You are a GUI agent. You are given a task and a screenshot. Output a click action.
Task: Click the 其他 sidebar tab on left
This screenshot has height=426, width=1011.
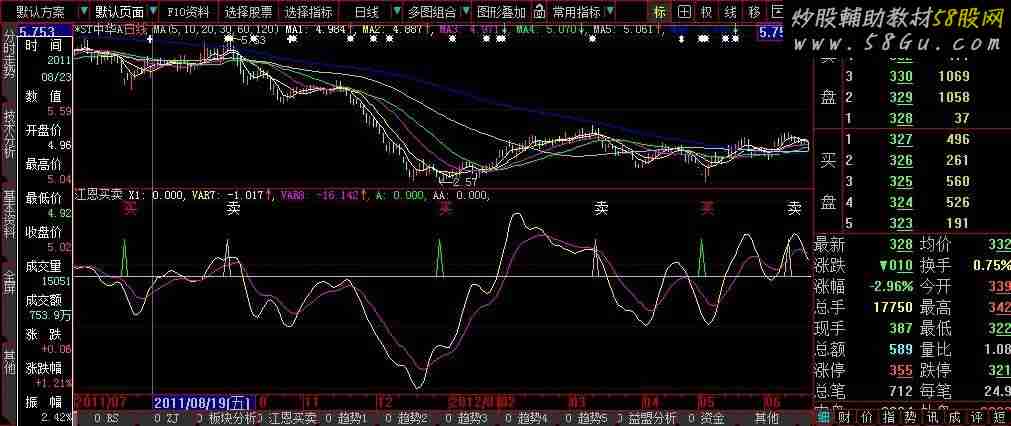pyautogui.click(x=9, y=362)
